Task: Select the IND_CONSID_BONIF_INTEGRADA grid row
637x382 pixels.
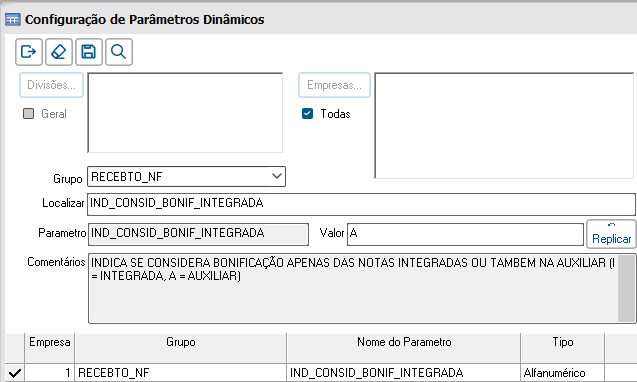Action: 321,373
